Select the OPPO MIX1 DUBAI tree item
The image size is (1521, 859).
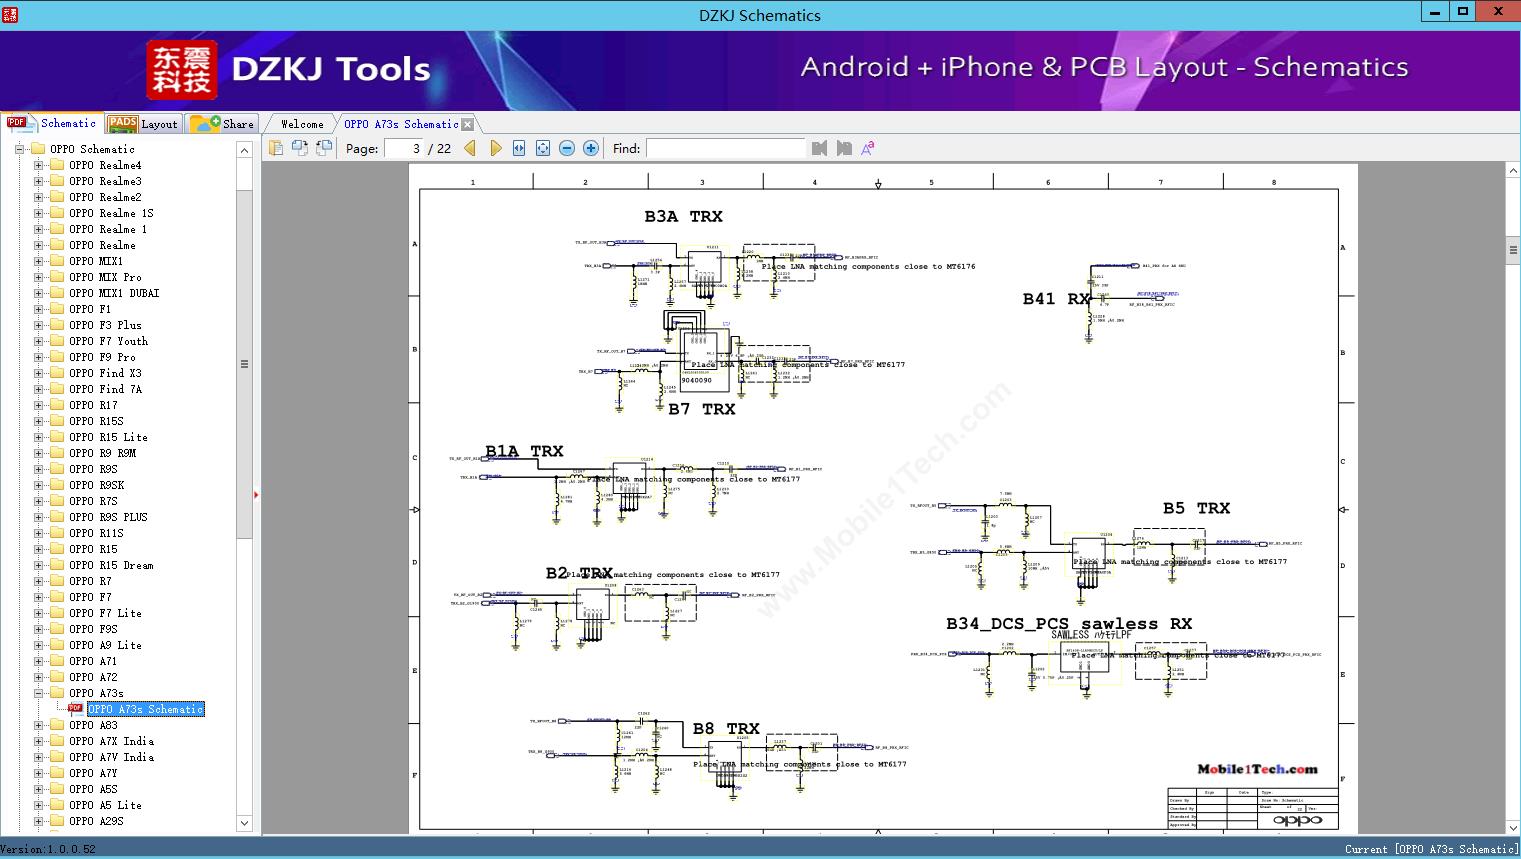pos(114,293)
